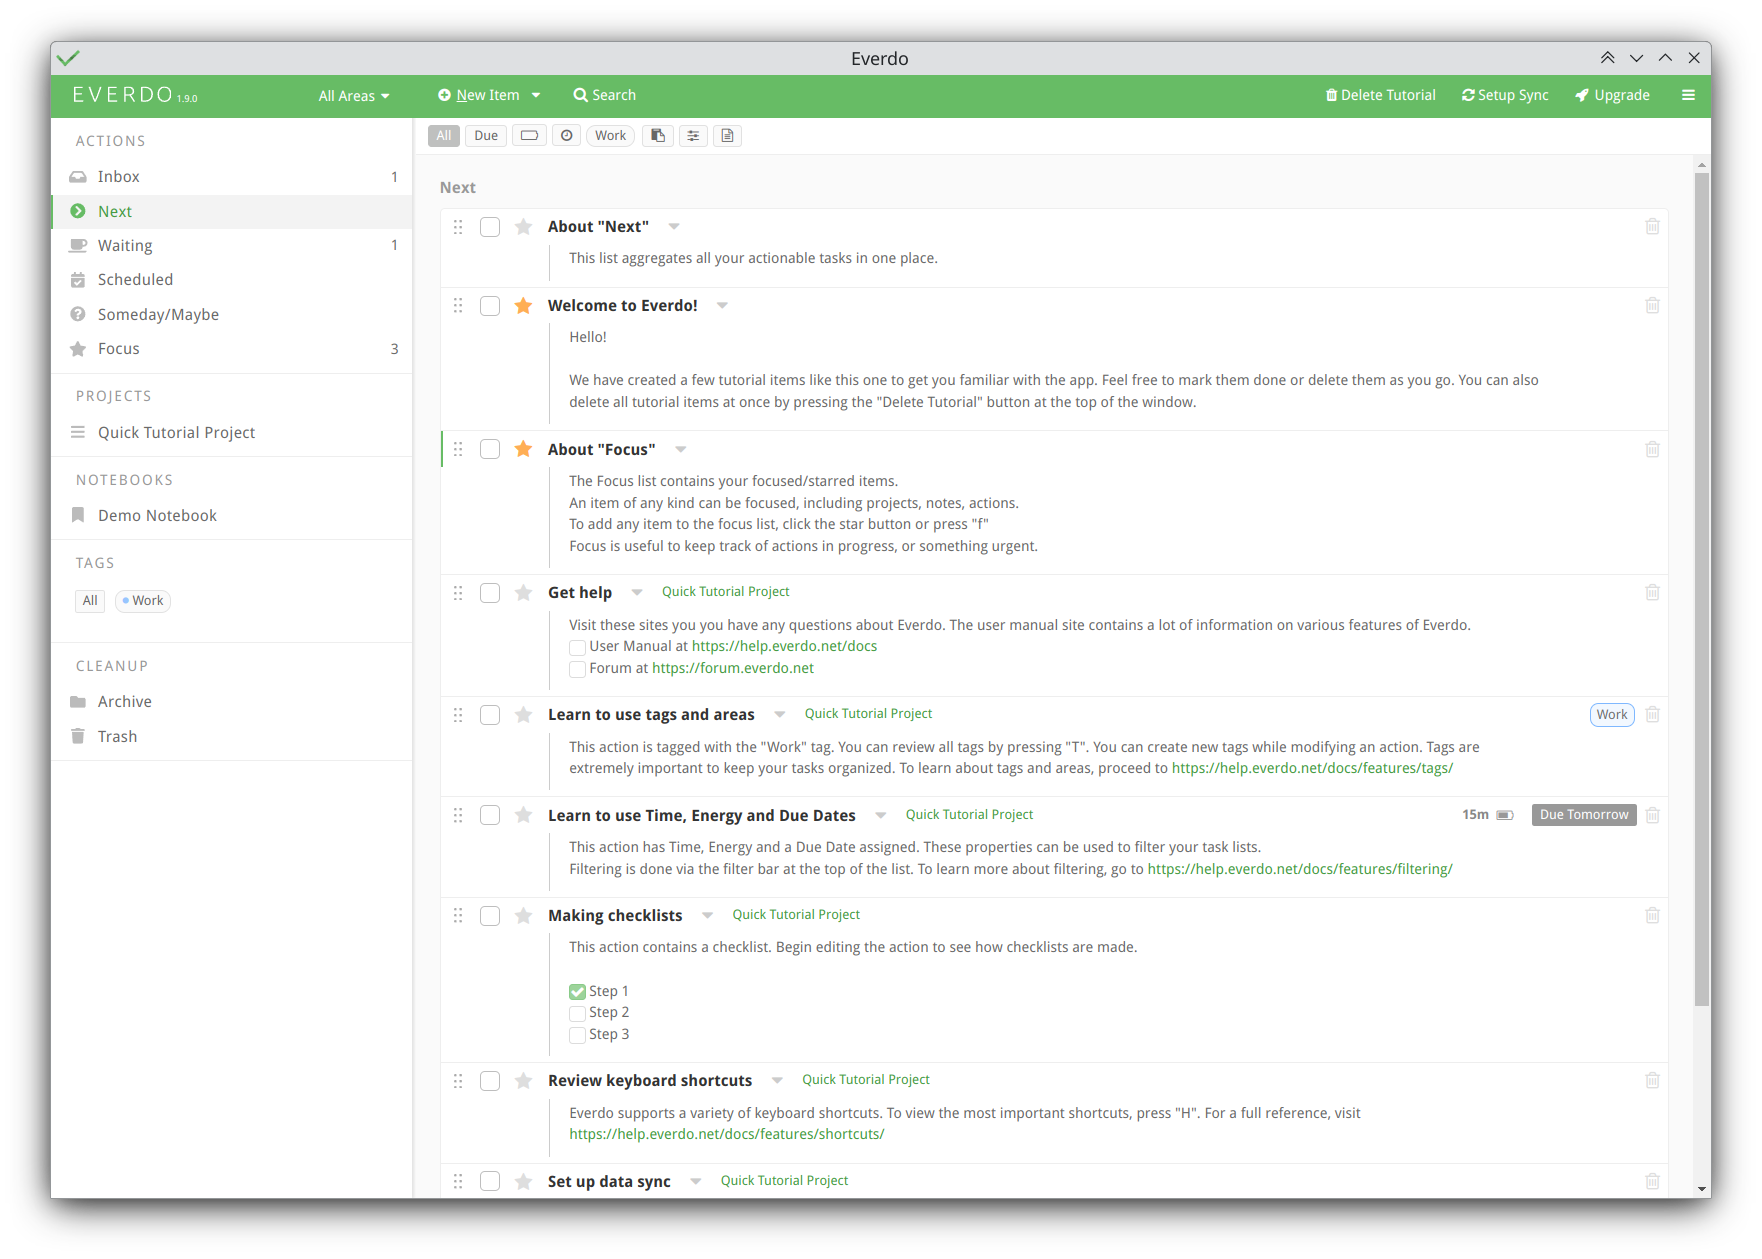The width and height of the screenshot is (1762, 1259).
Task: Check off 'Step 2' in the checklist
Action: point(577,1013)
